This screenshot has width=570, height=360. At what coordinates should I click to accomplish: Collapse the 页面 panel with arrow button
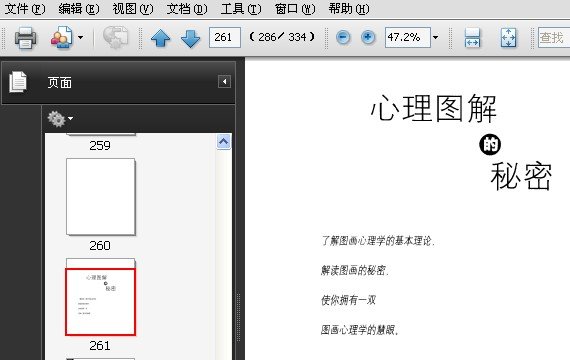pos(224,81)
